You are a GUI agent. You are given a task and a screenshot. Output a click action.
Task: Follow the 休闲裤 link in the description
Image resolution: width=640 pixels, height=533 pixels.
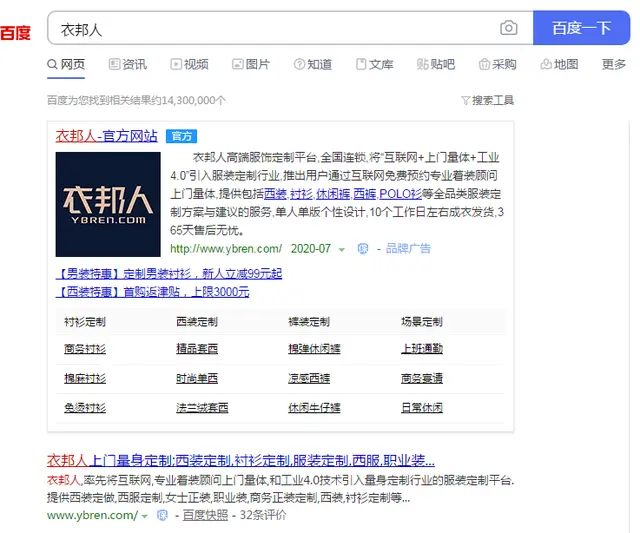click(333, 193)
